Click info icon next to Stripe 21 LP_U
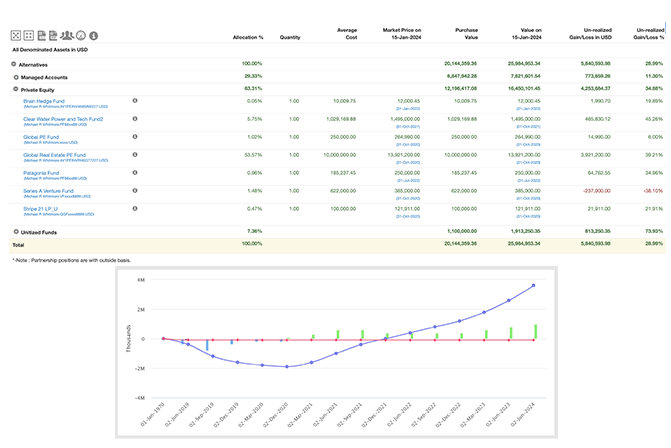The height and width of the screenshot is (448, 671). 135,208
